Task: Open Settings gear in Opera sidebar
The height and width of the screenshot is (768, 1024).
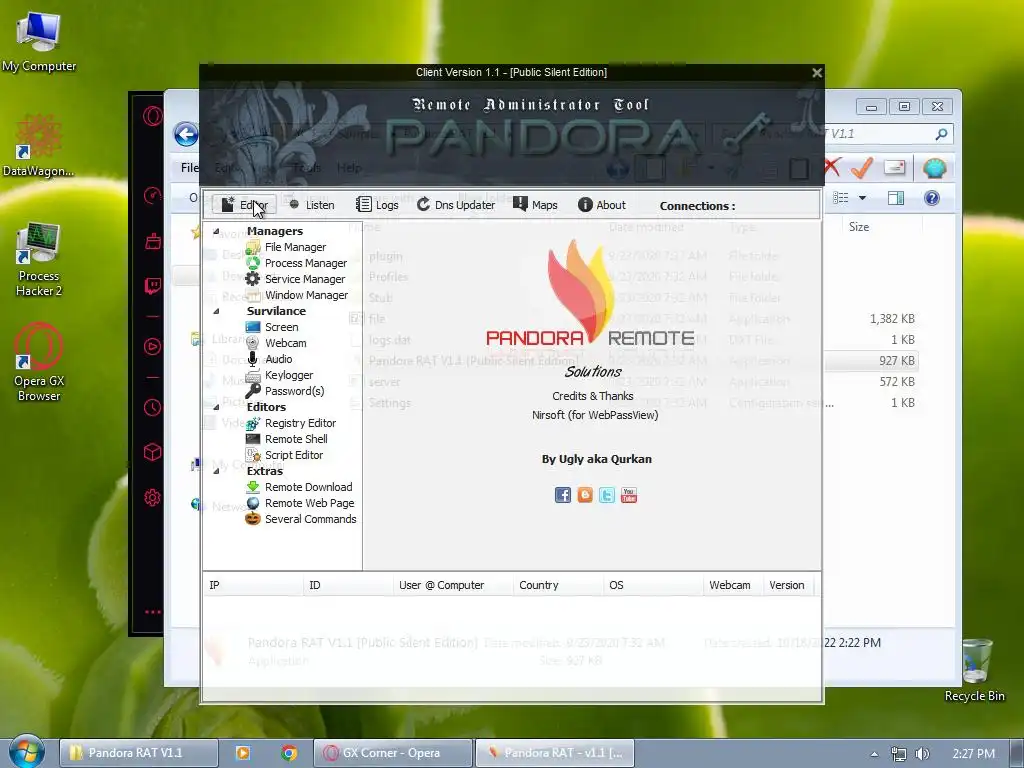Action: pos(153,498)
